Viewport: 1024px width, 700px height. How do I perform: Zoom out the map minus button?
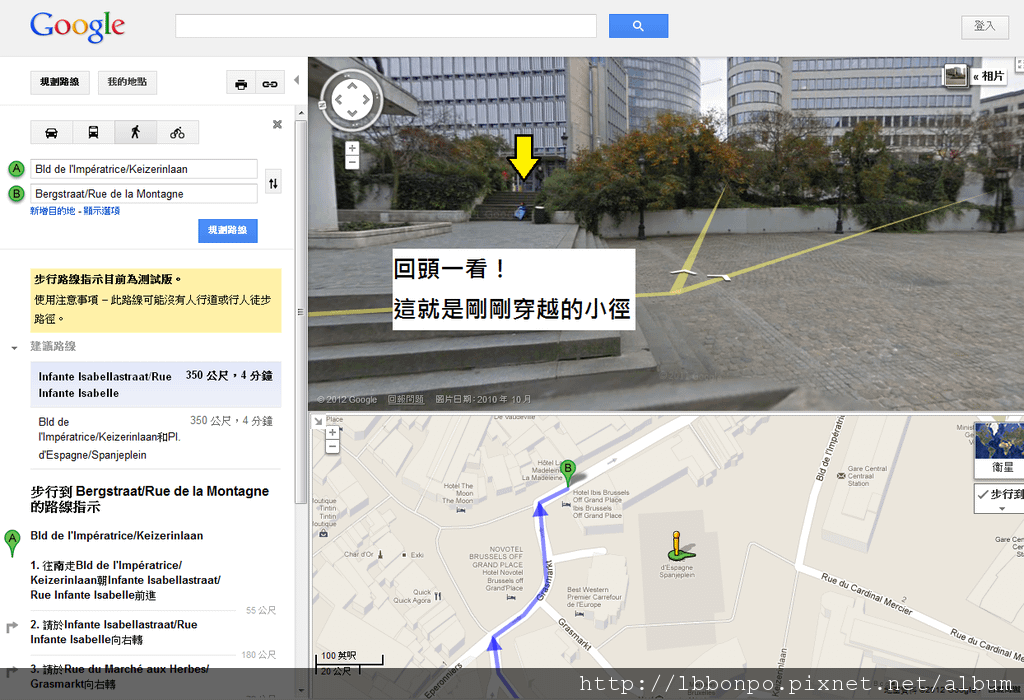pyautogui.click(x=332, y=447)
